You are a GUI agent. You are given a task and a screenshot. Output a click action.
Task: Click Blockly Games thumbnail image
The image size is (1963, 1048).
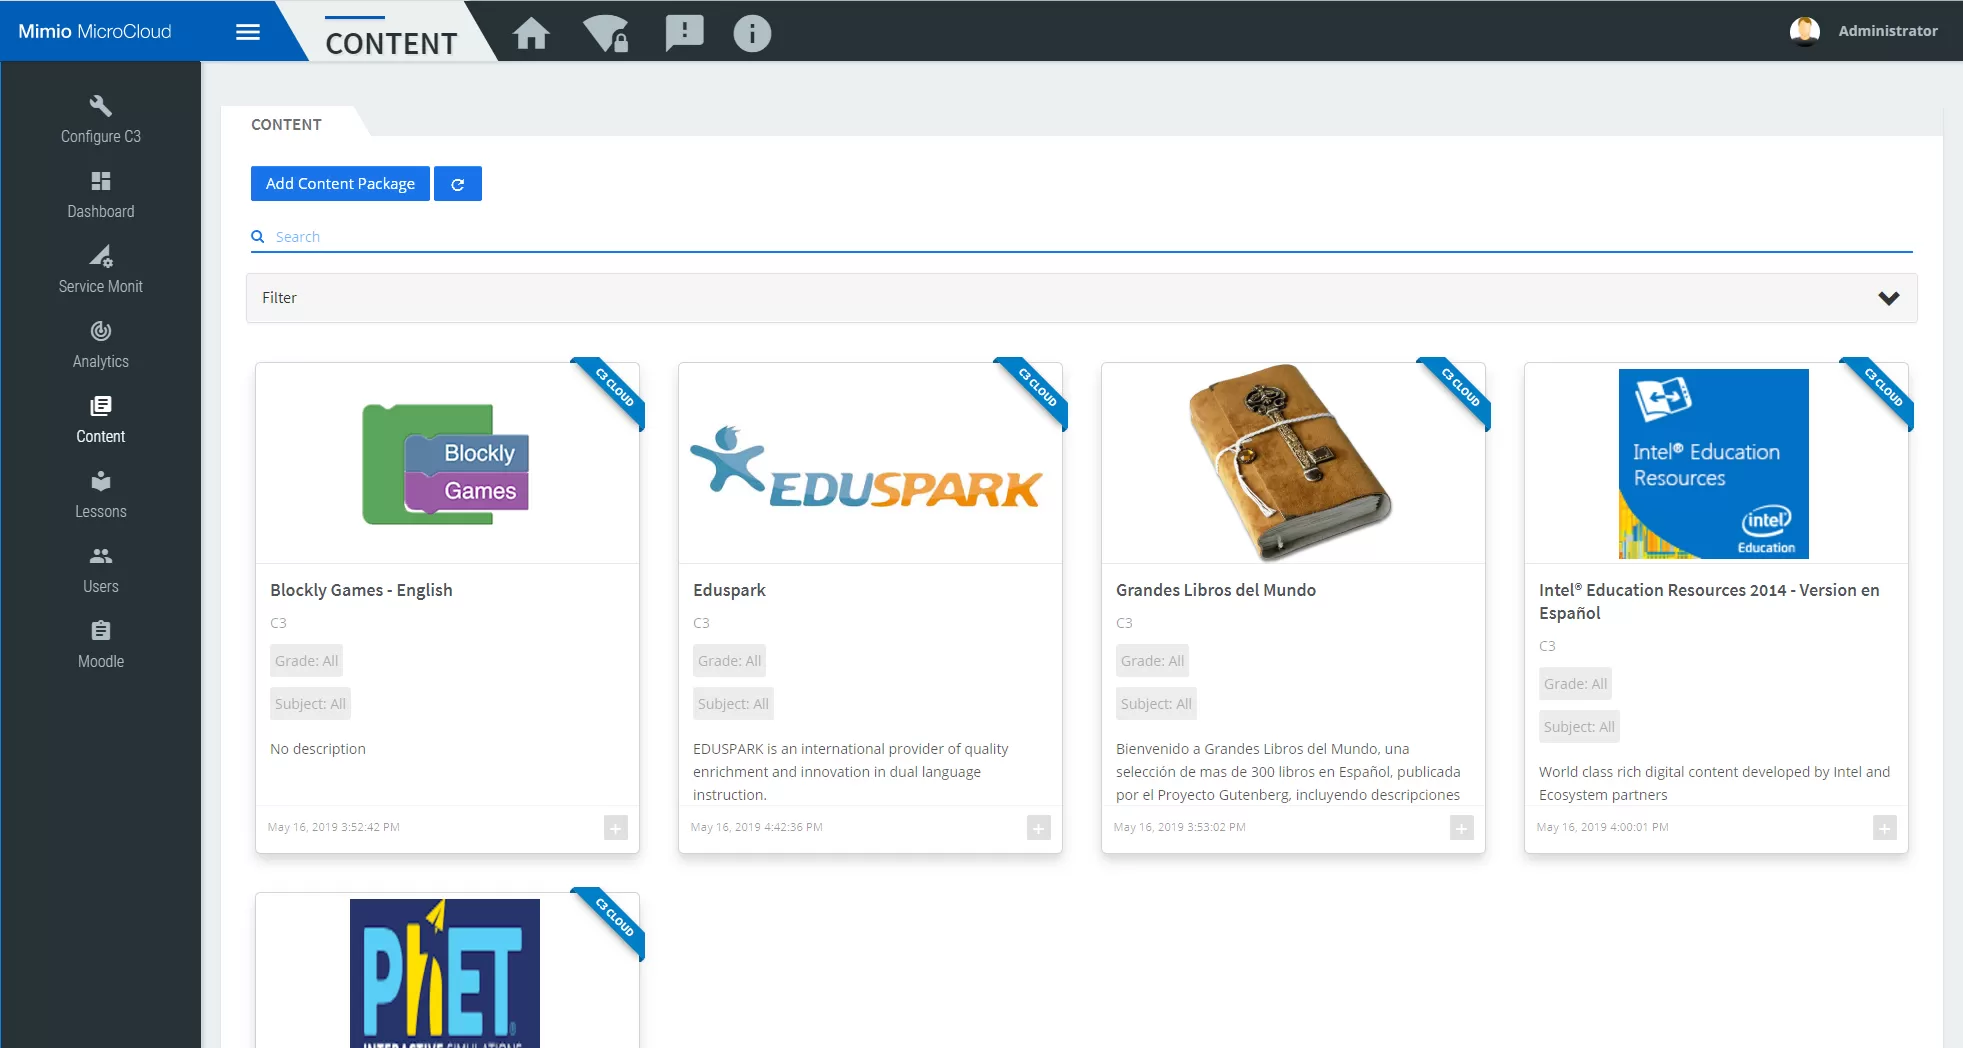point(446,464)
